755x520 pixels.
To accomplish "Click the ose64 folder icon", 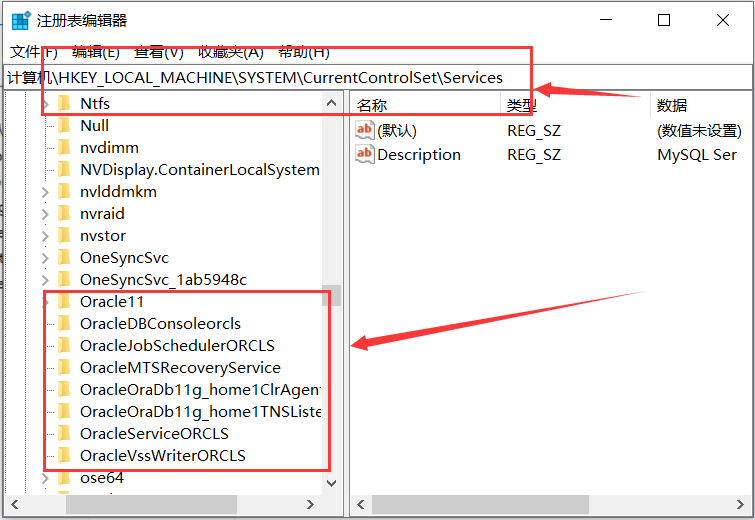I will [x=64, y=478].
